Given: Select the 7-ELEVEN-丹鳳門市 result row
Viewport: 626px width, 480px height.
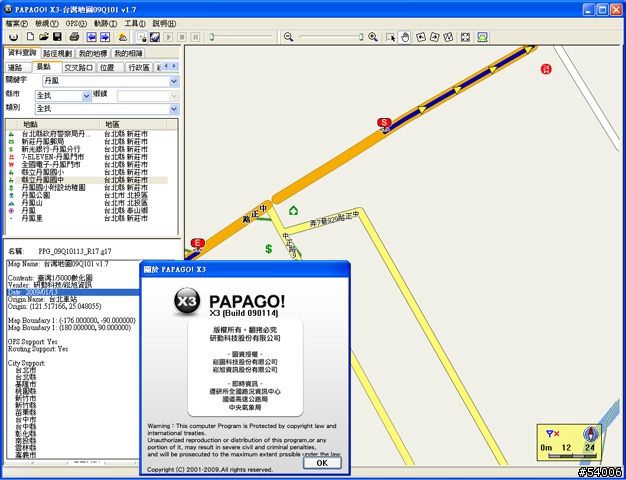Looking at the screenshot, I should (x=87, y=157).
